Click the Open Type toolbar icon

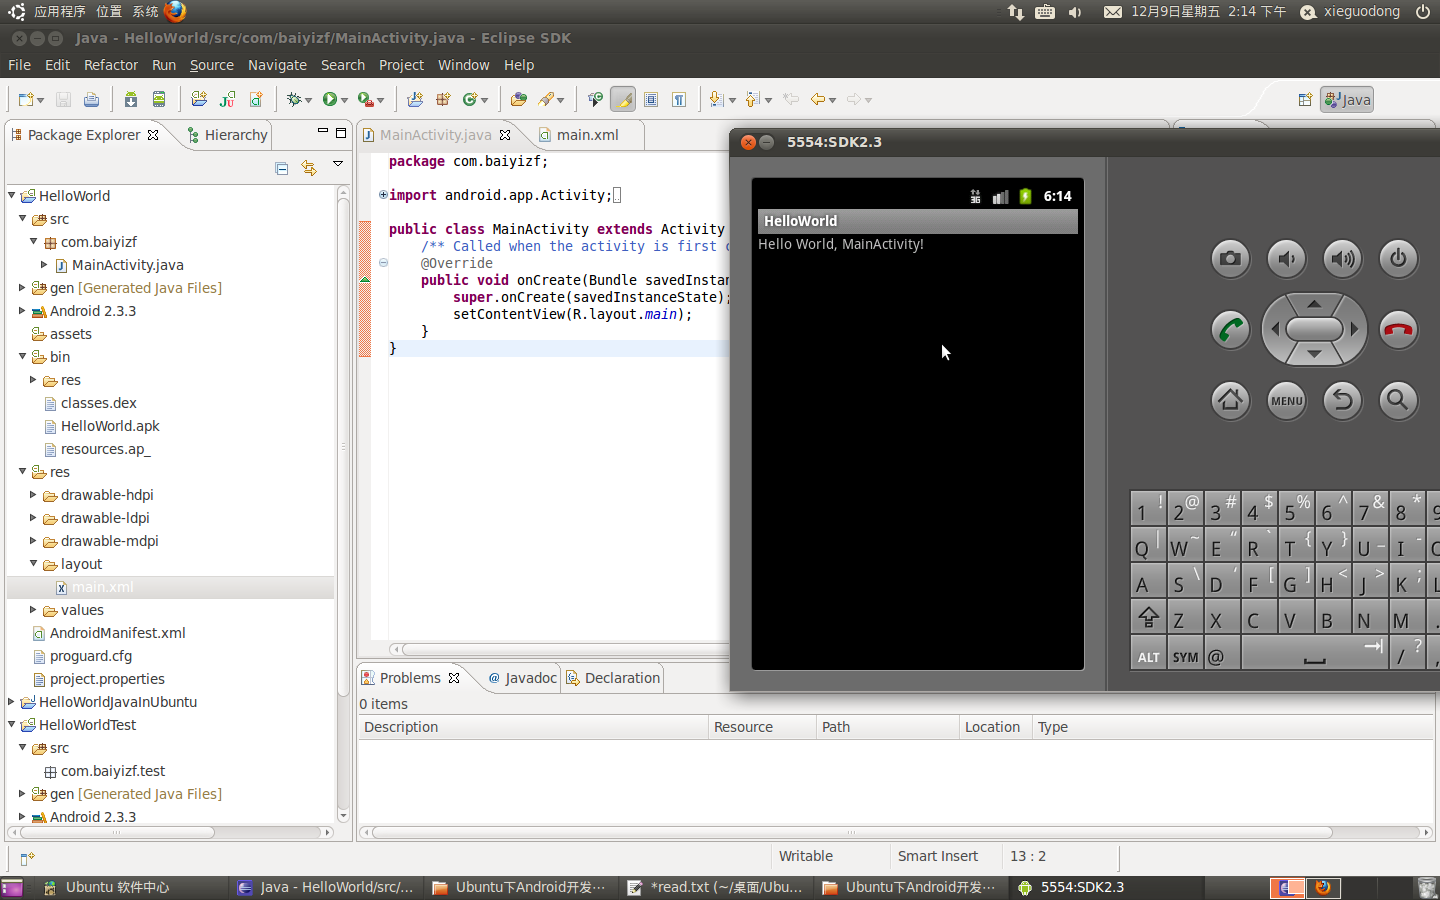point(518,99)
